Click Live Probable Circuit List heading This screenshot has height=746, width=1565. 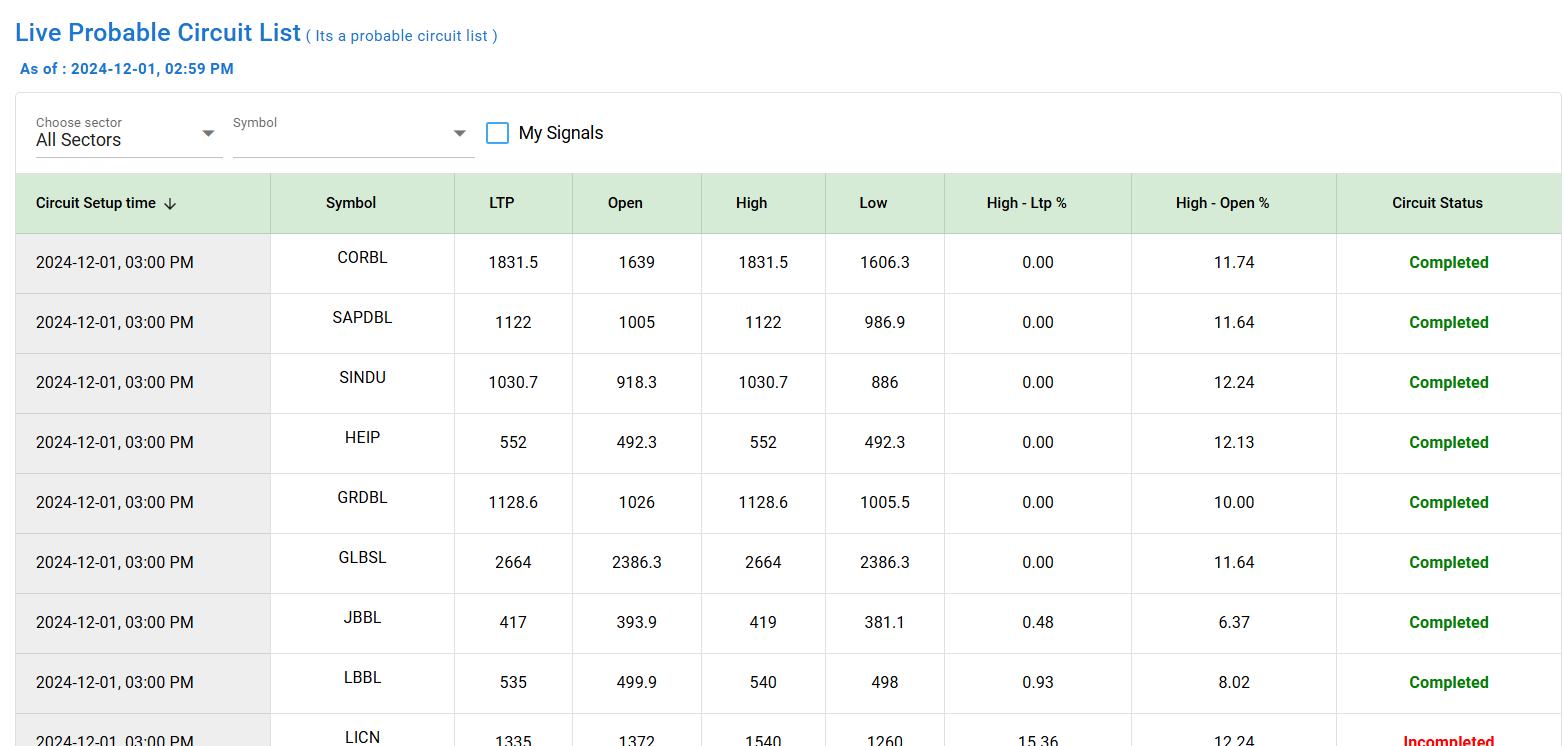[158, 32]
